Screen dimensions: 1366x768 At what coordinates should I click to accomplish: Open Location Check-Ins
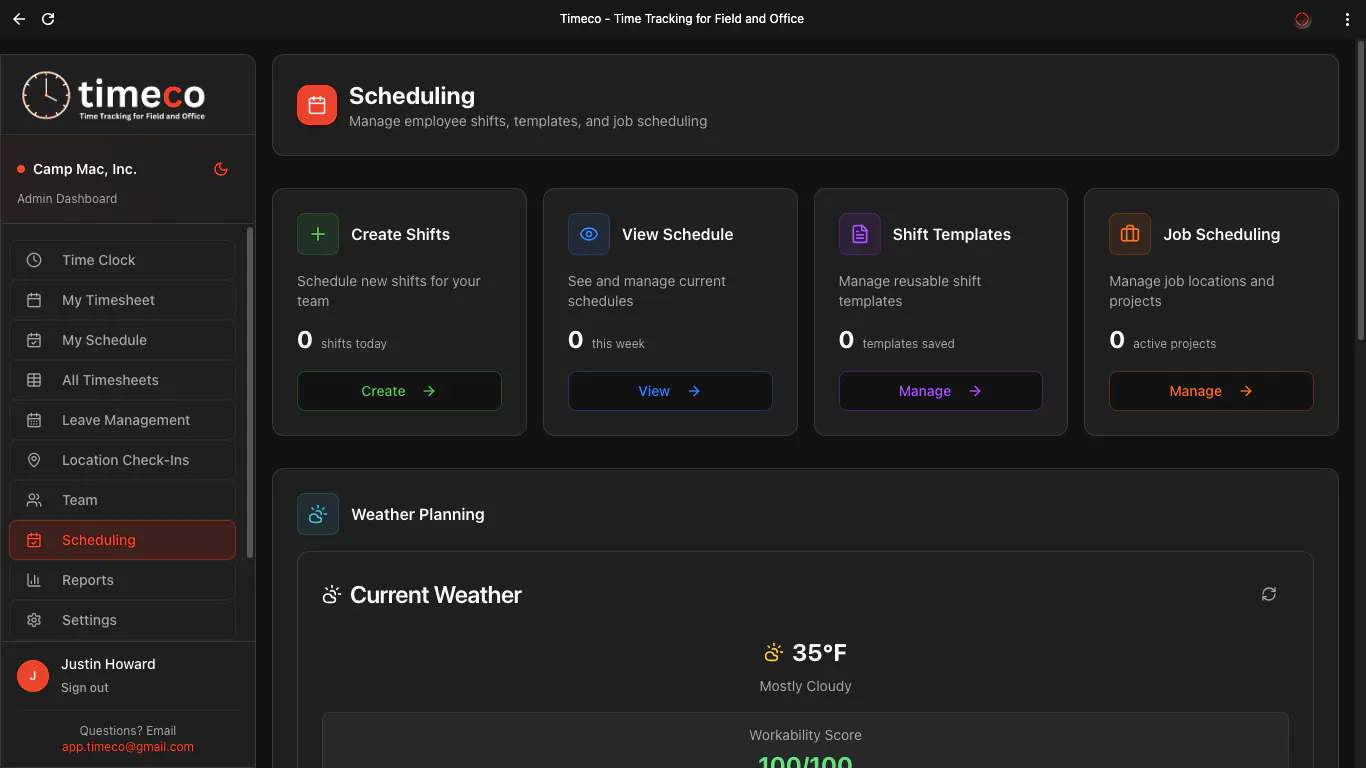pyautogui.click(x=122, y=460)
